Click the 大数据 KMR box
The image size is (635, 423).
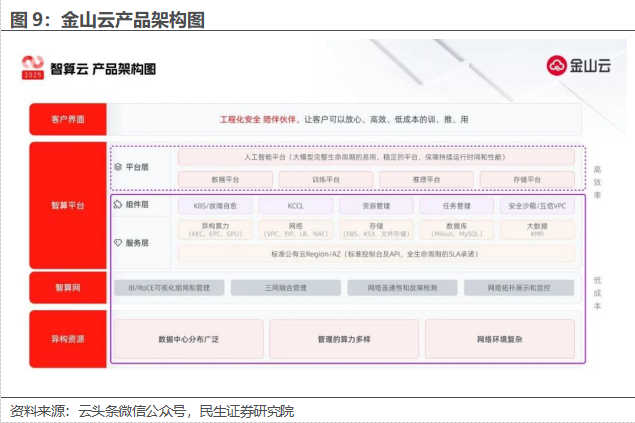[x=537, y=230]
